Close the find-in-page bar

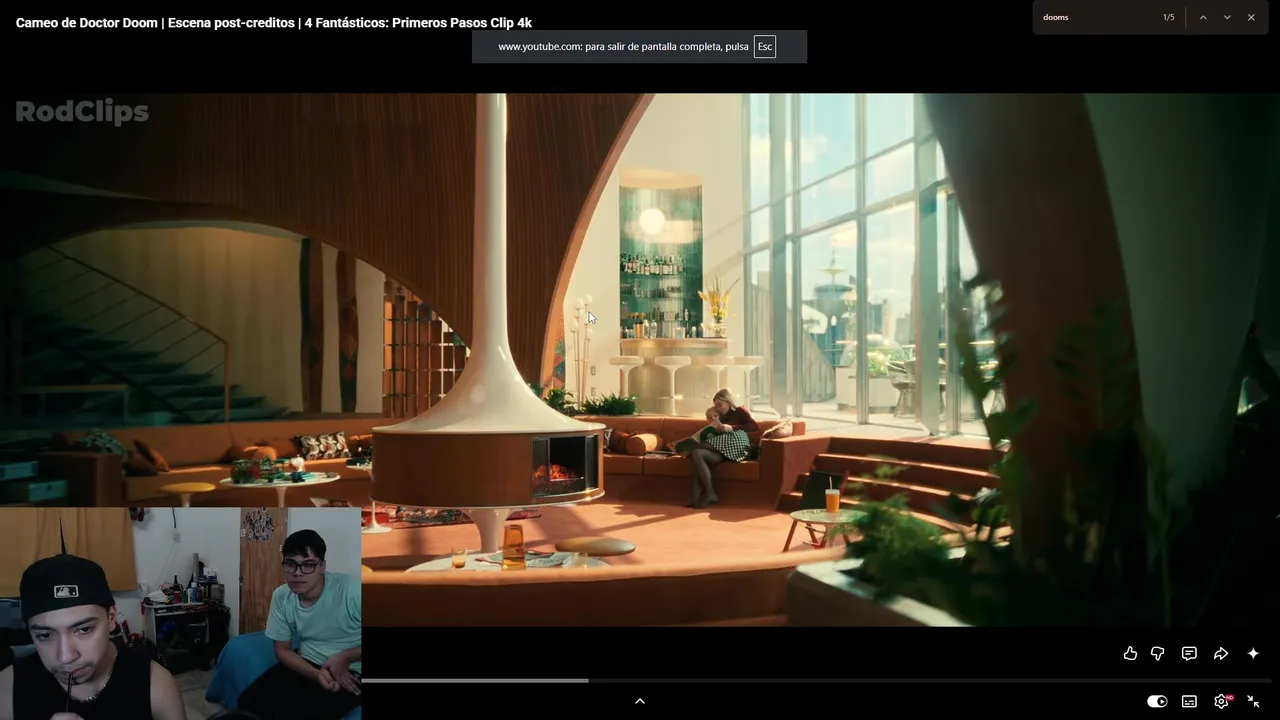pos(1251,17)
